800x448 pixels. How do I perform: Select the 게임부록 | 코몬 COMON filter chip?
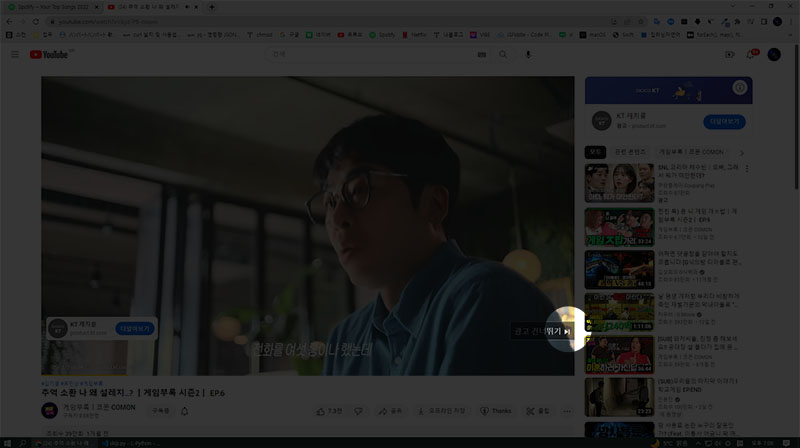tap(692, 152)
